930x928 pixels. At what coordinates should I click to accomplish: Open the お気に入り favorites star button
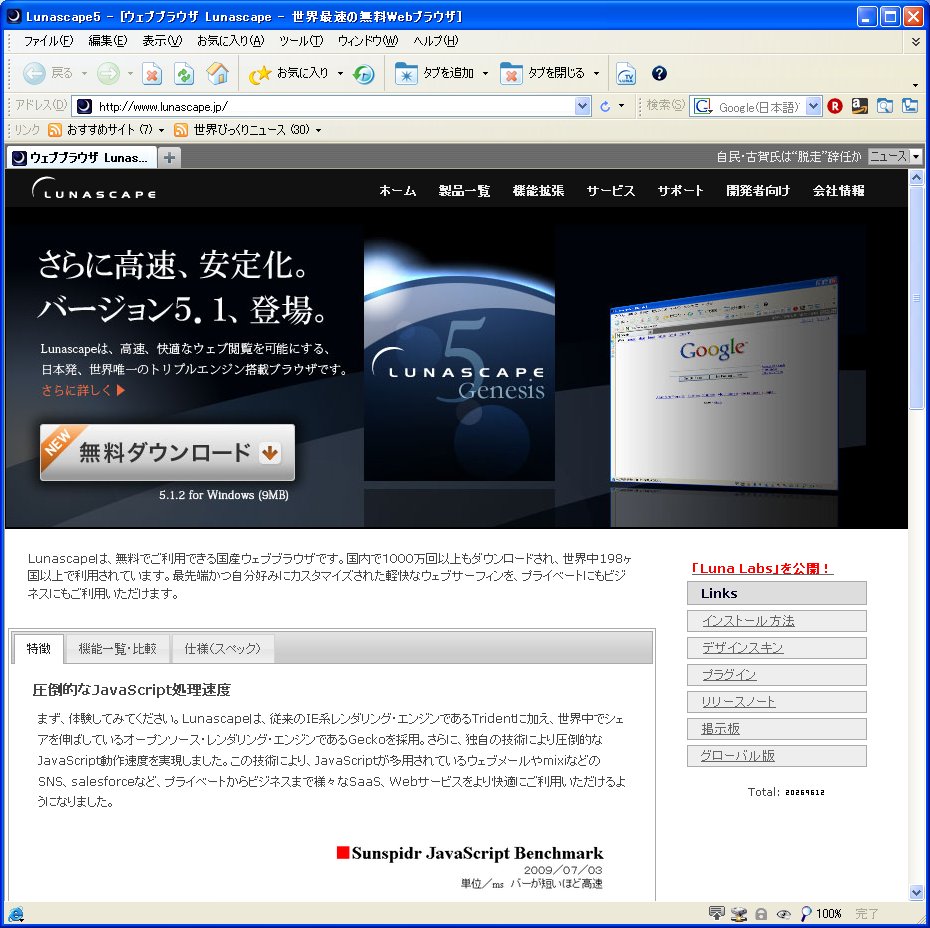click(x=289, y=74)
